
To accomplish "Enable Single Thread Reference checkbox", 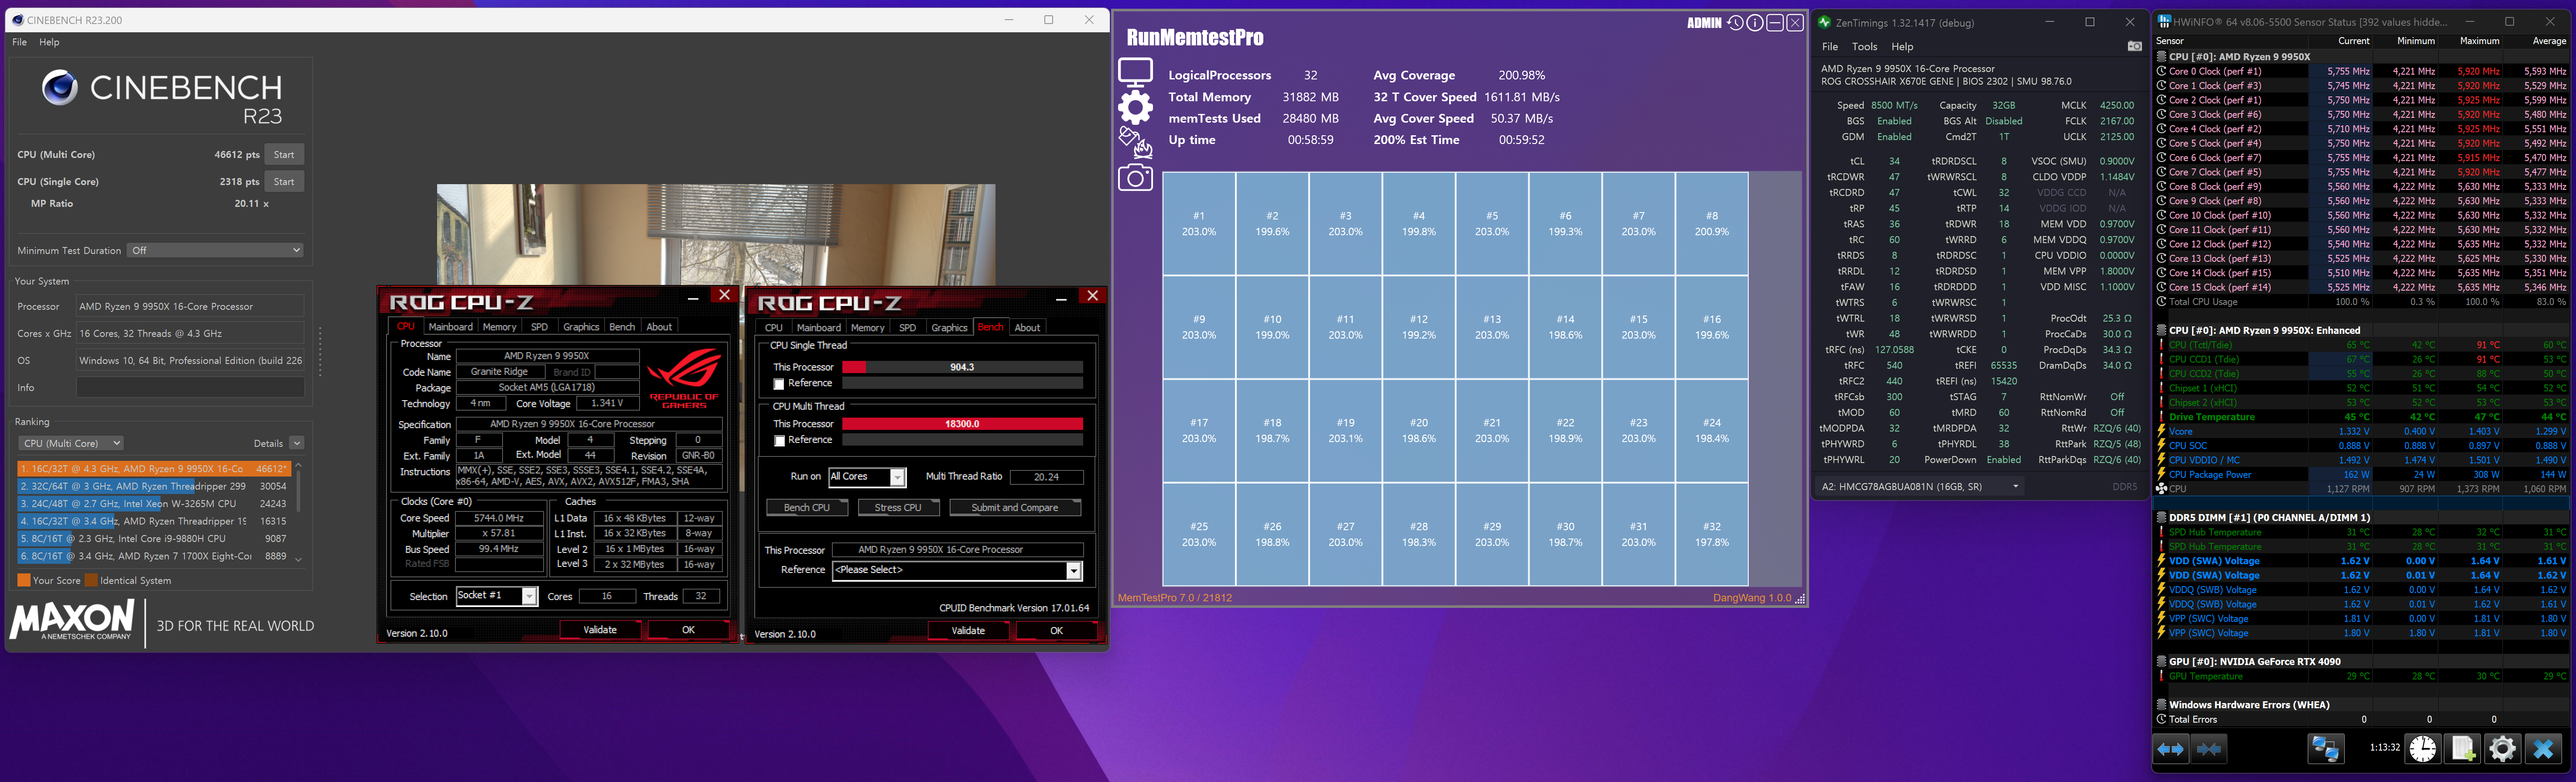I will click(x=779, y=384).
